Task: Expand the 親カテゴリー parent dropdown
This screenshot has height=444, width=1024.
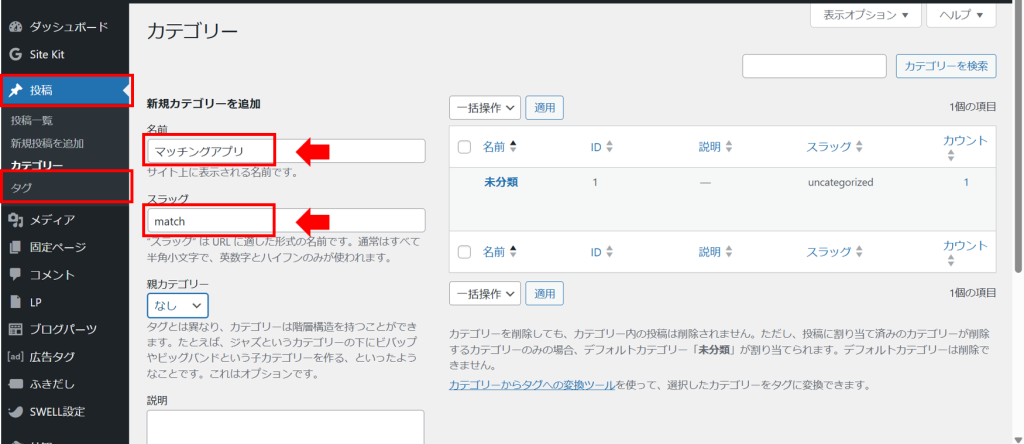Action: click(x=177, y=305)
